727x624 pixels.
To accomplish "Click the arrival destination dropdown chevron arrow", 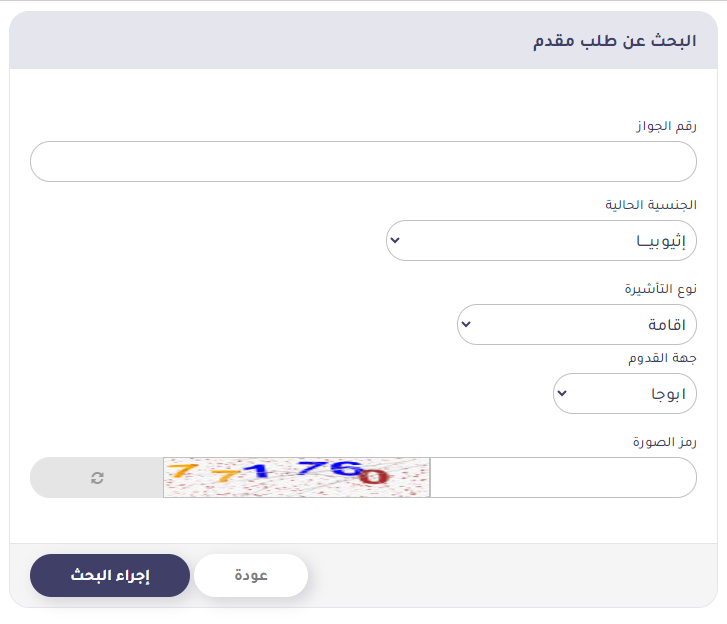I will coord(562,394).
